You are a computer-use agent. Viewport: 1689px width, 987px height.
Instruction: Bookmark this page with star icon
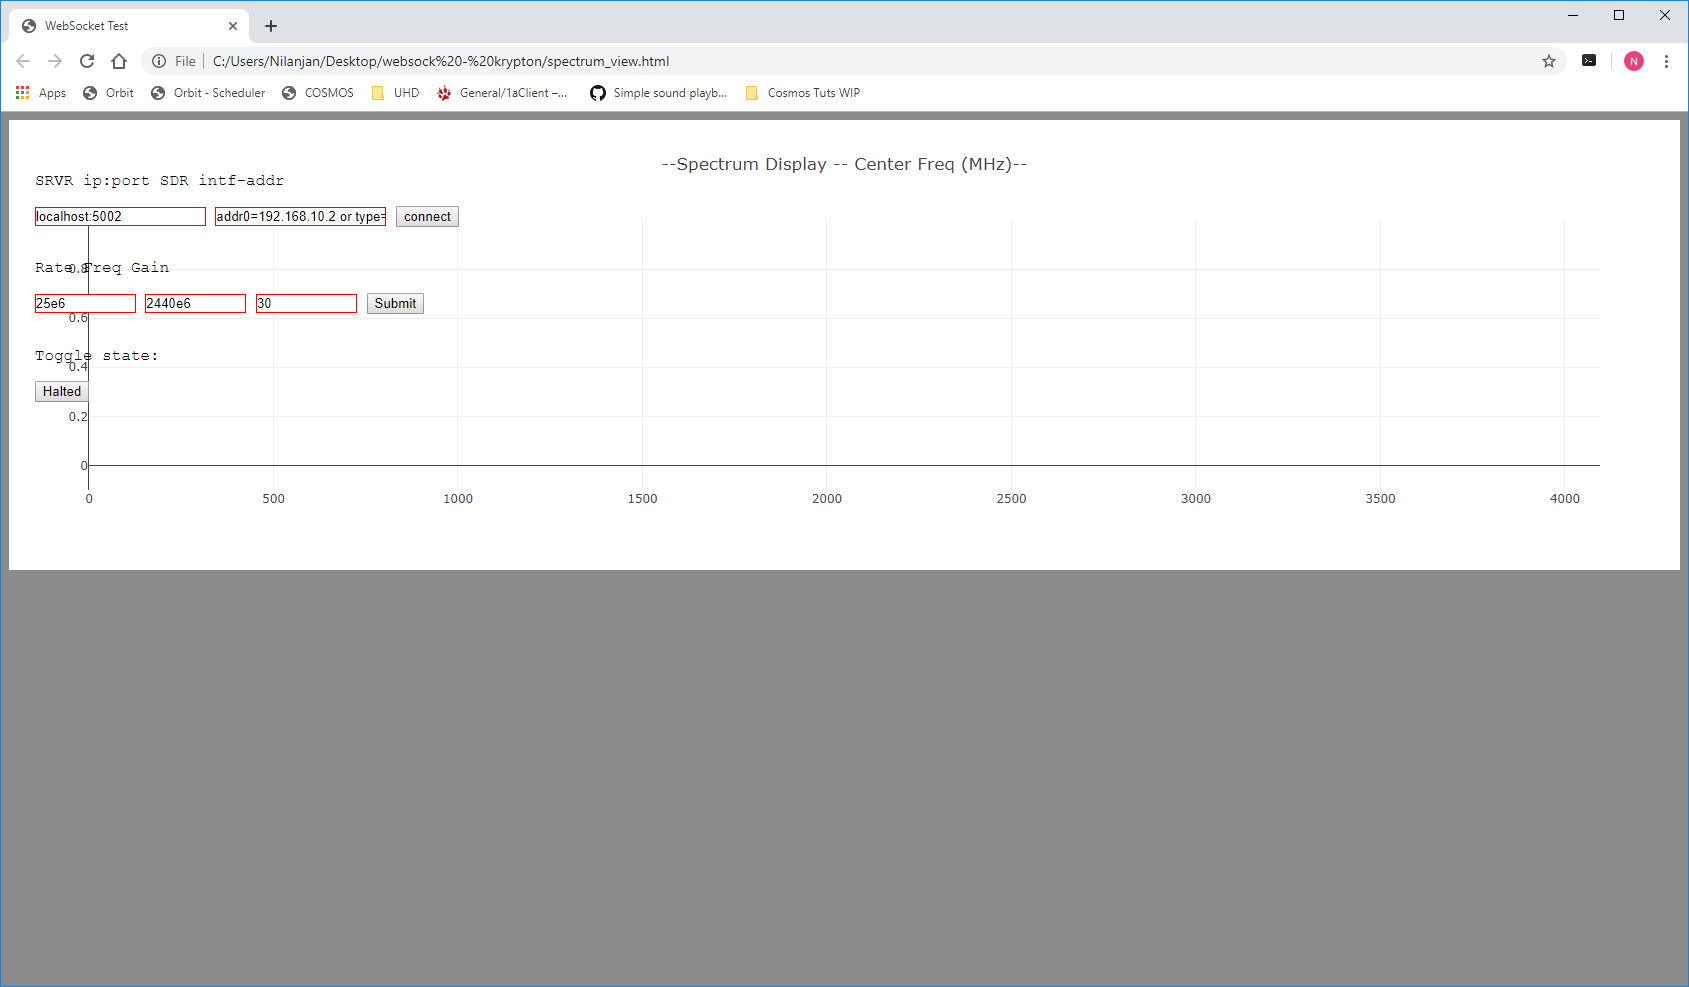1549,61
